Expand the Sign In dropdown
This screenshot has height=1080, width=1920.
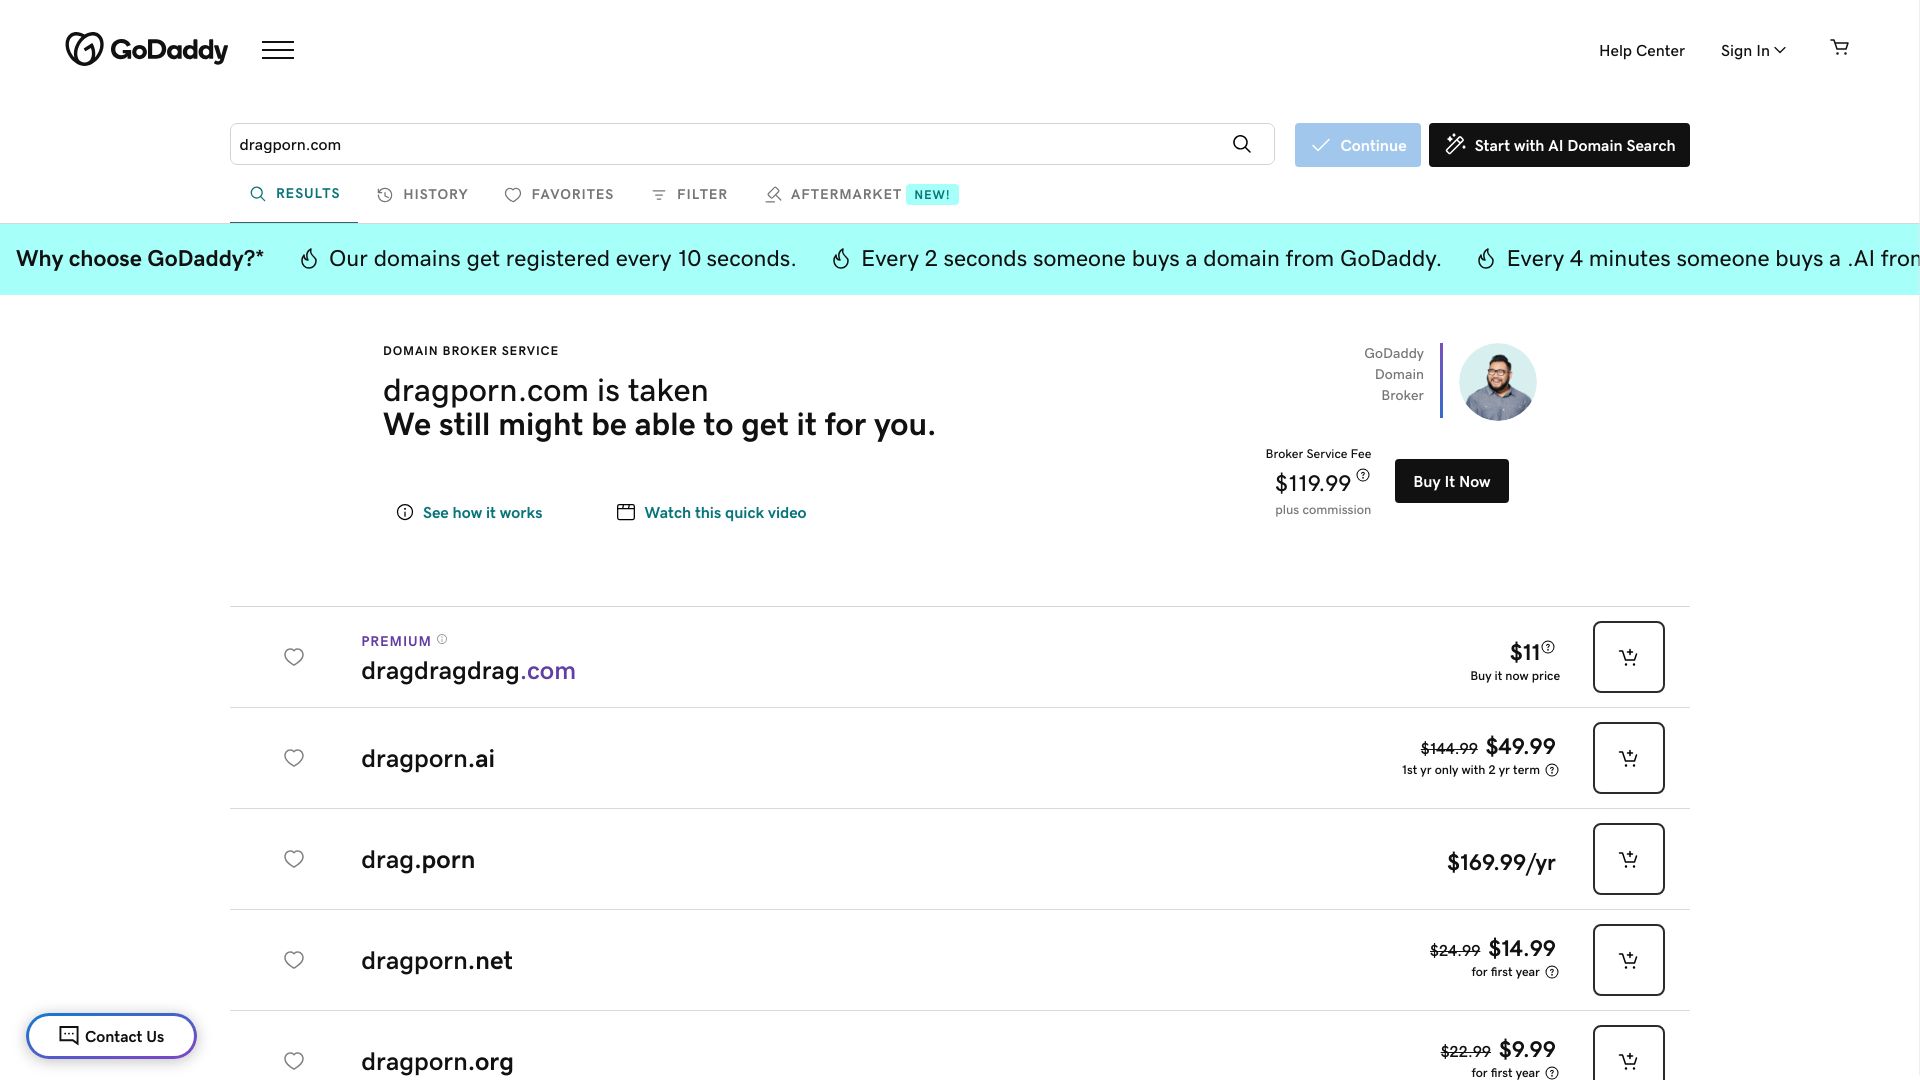1752,50
